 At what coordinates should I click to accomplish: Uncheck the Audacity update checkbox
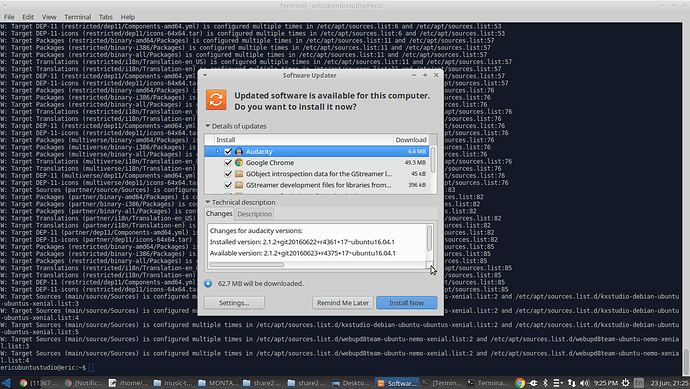click(228, 151)
